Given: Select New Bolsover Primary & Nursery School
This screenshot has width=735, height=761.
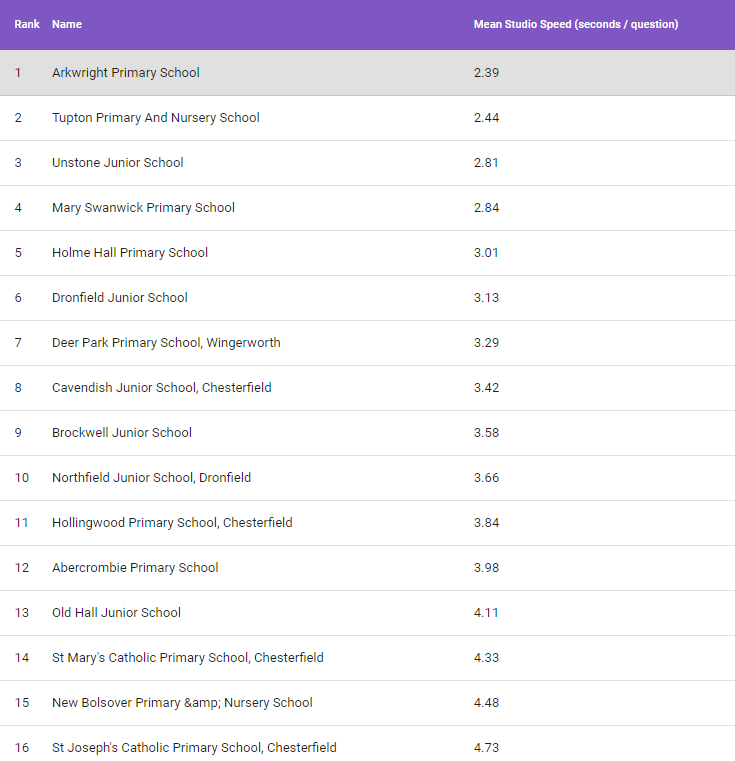Looking at the screenshot, I should (183, 703).
